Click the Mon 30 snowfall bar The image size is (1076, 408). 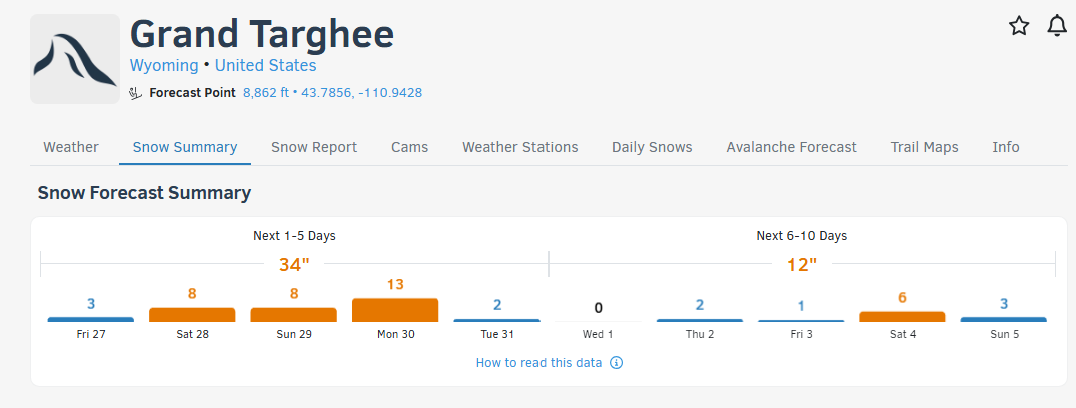[x=395, y=310]
